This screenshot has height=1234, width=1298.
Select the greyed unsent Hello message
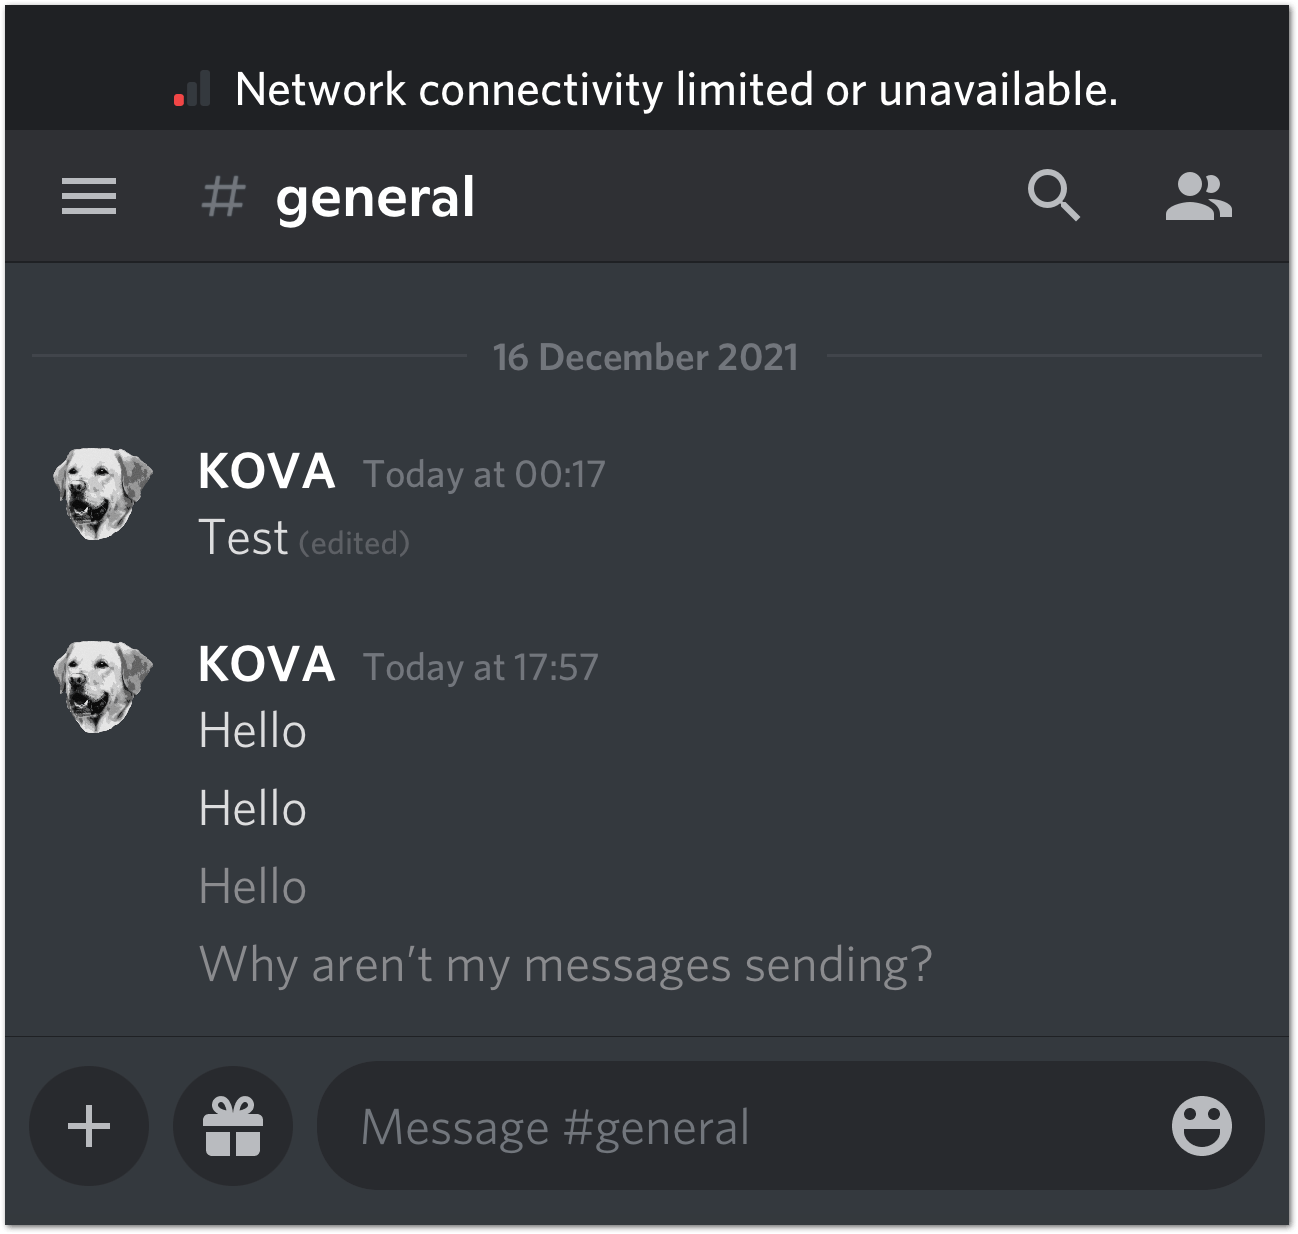252,887
